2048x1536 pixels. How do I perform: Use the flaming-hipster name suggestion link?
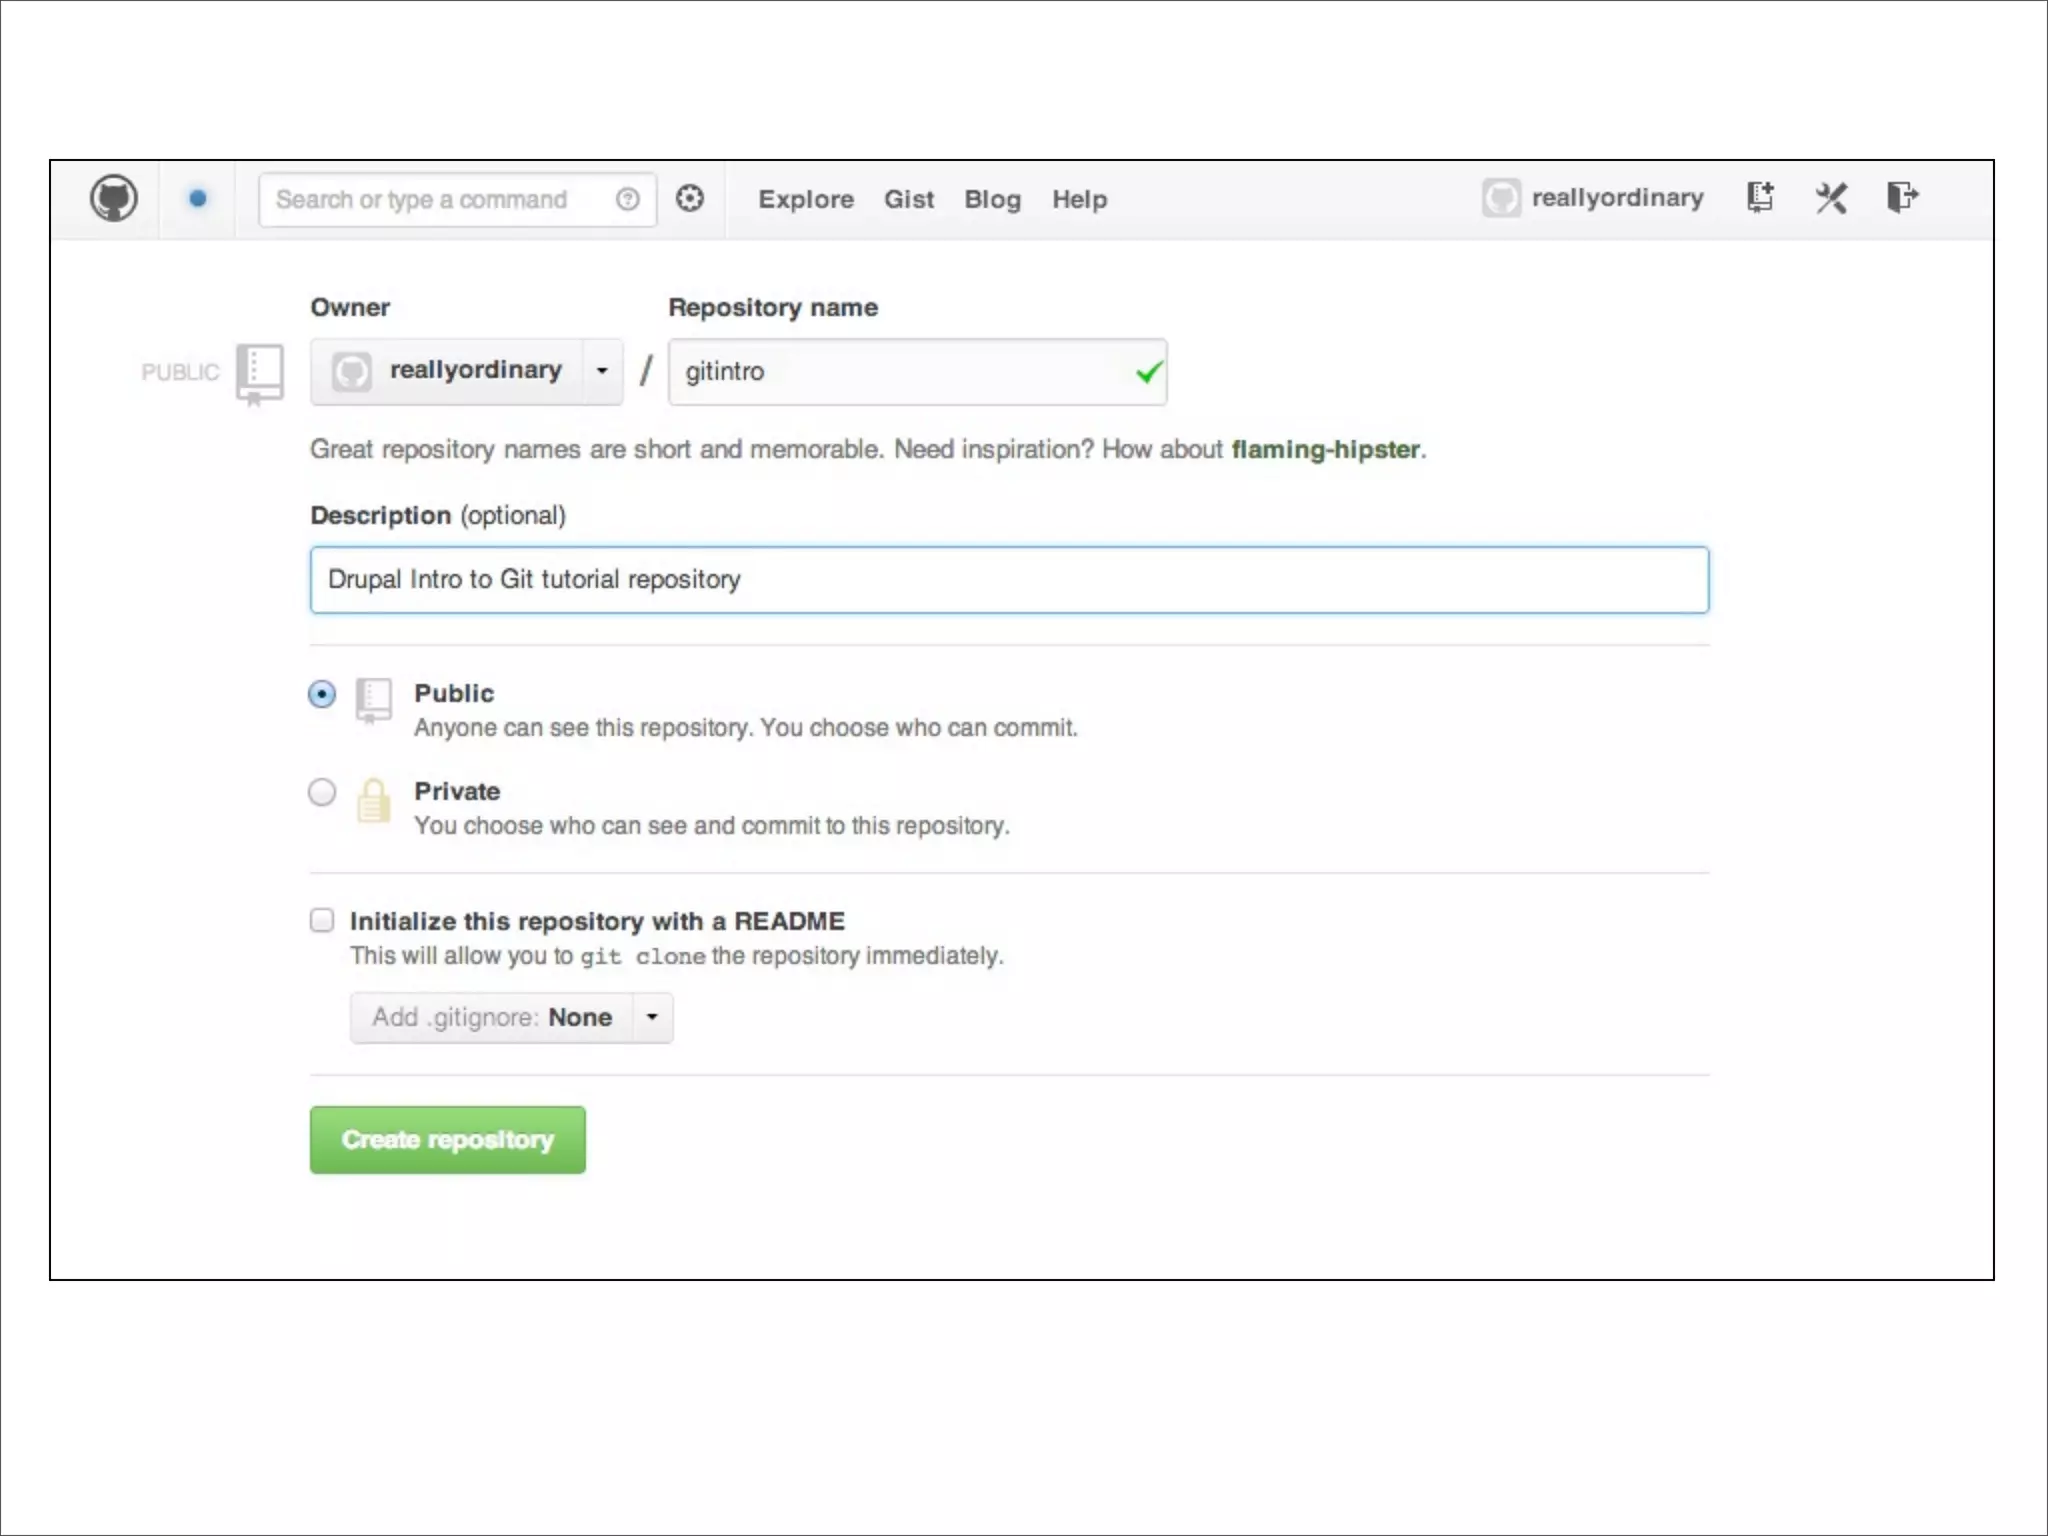coord(1325,449)
